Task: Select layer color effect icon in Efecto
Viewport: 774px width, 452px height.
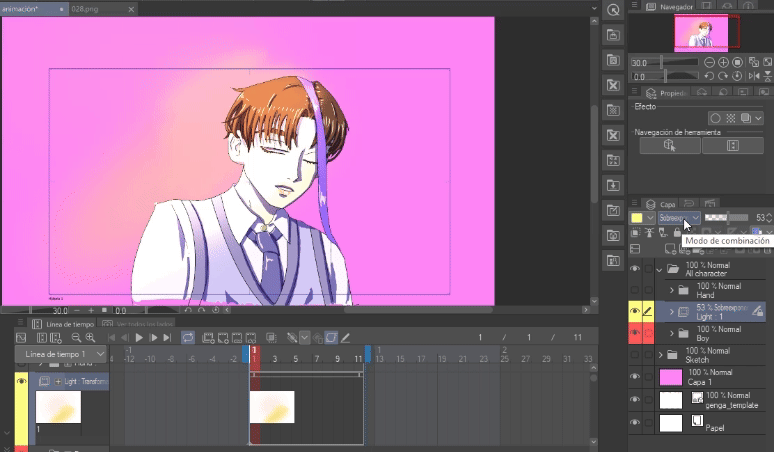Action: click(746, 118)
